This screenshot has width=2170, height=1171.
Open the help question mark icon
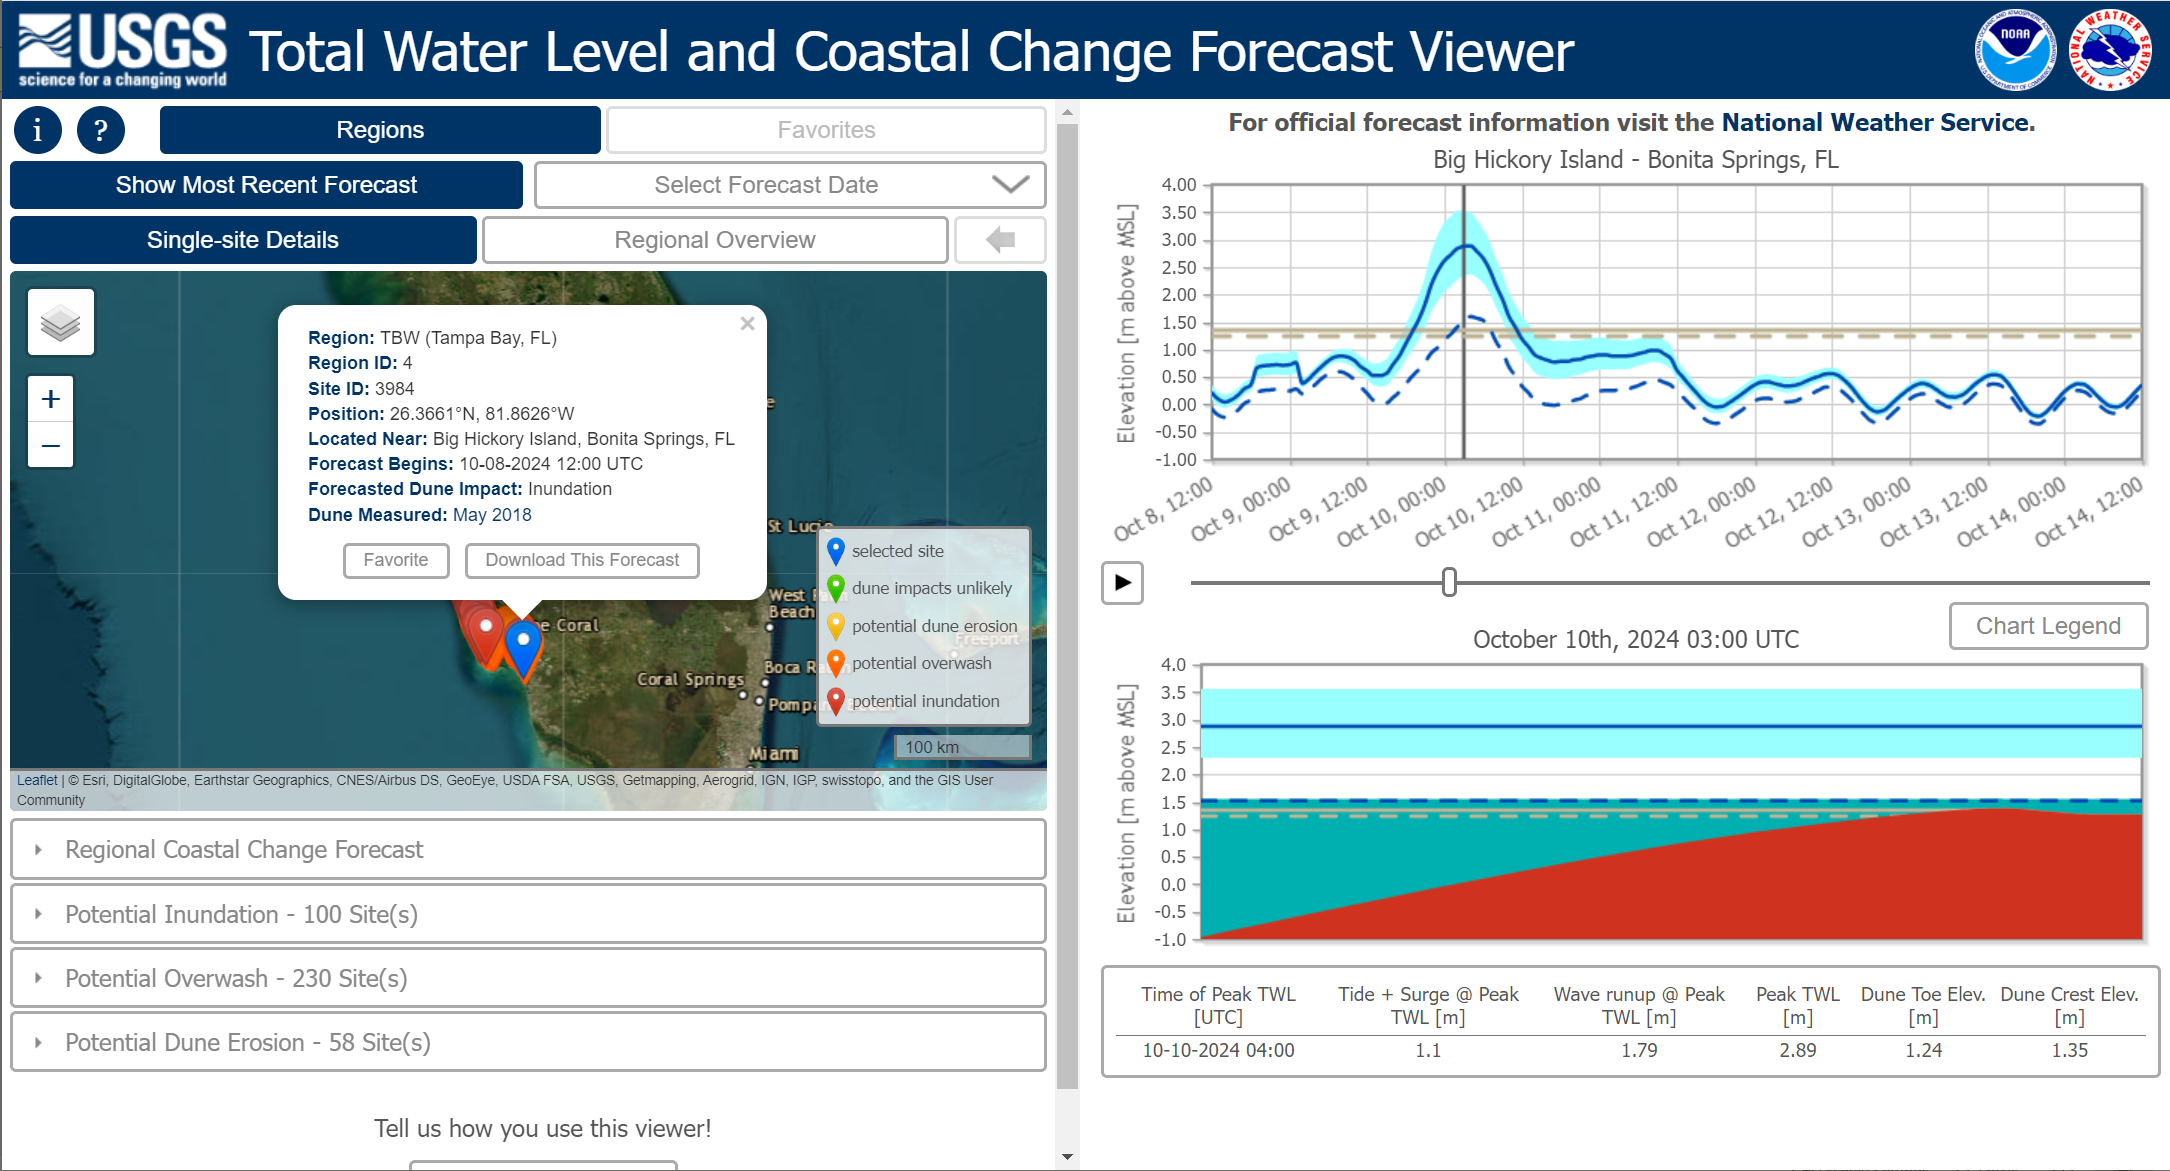[101, 130]
